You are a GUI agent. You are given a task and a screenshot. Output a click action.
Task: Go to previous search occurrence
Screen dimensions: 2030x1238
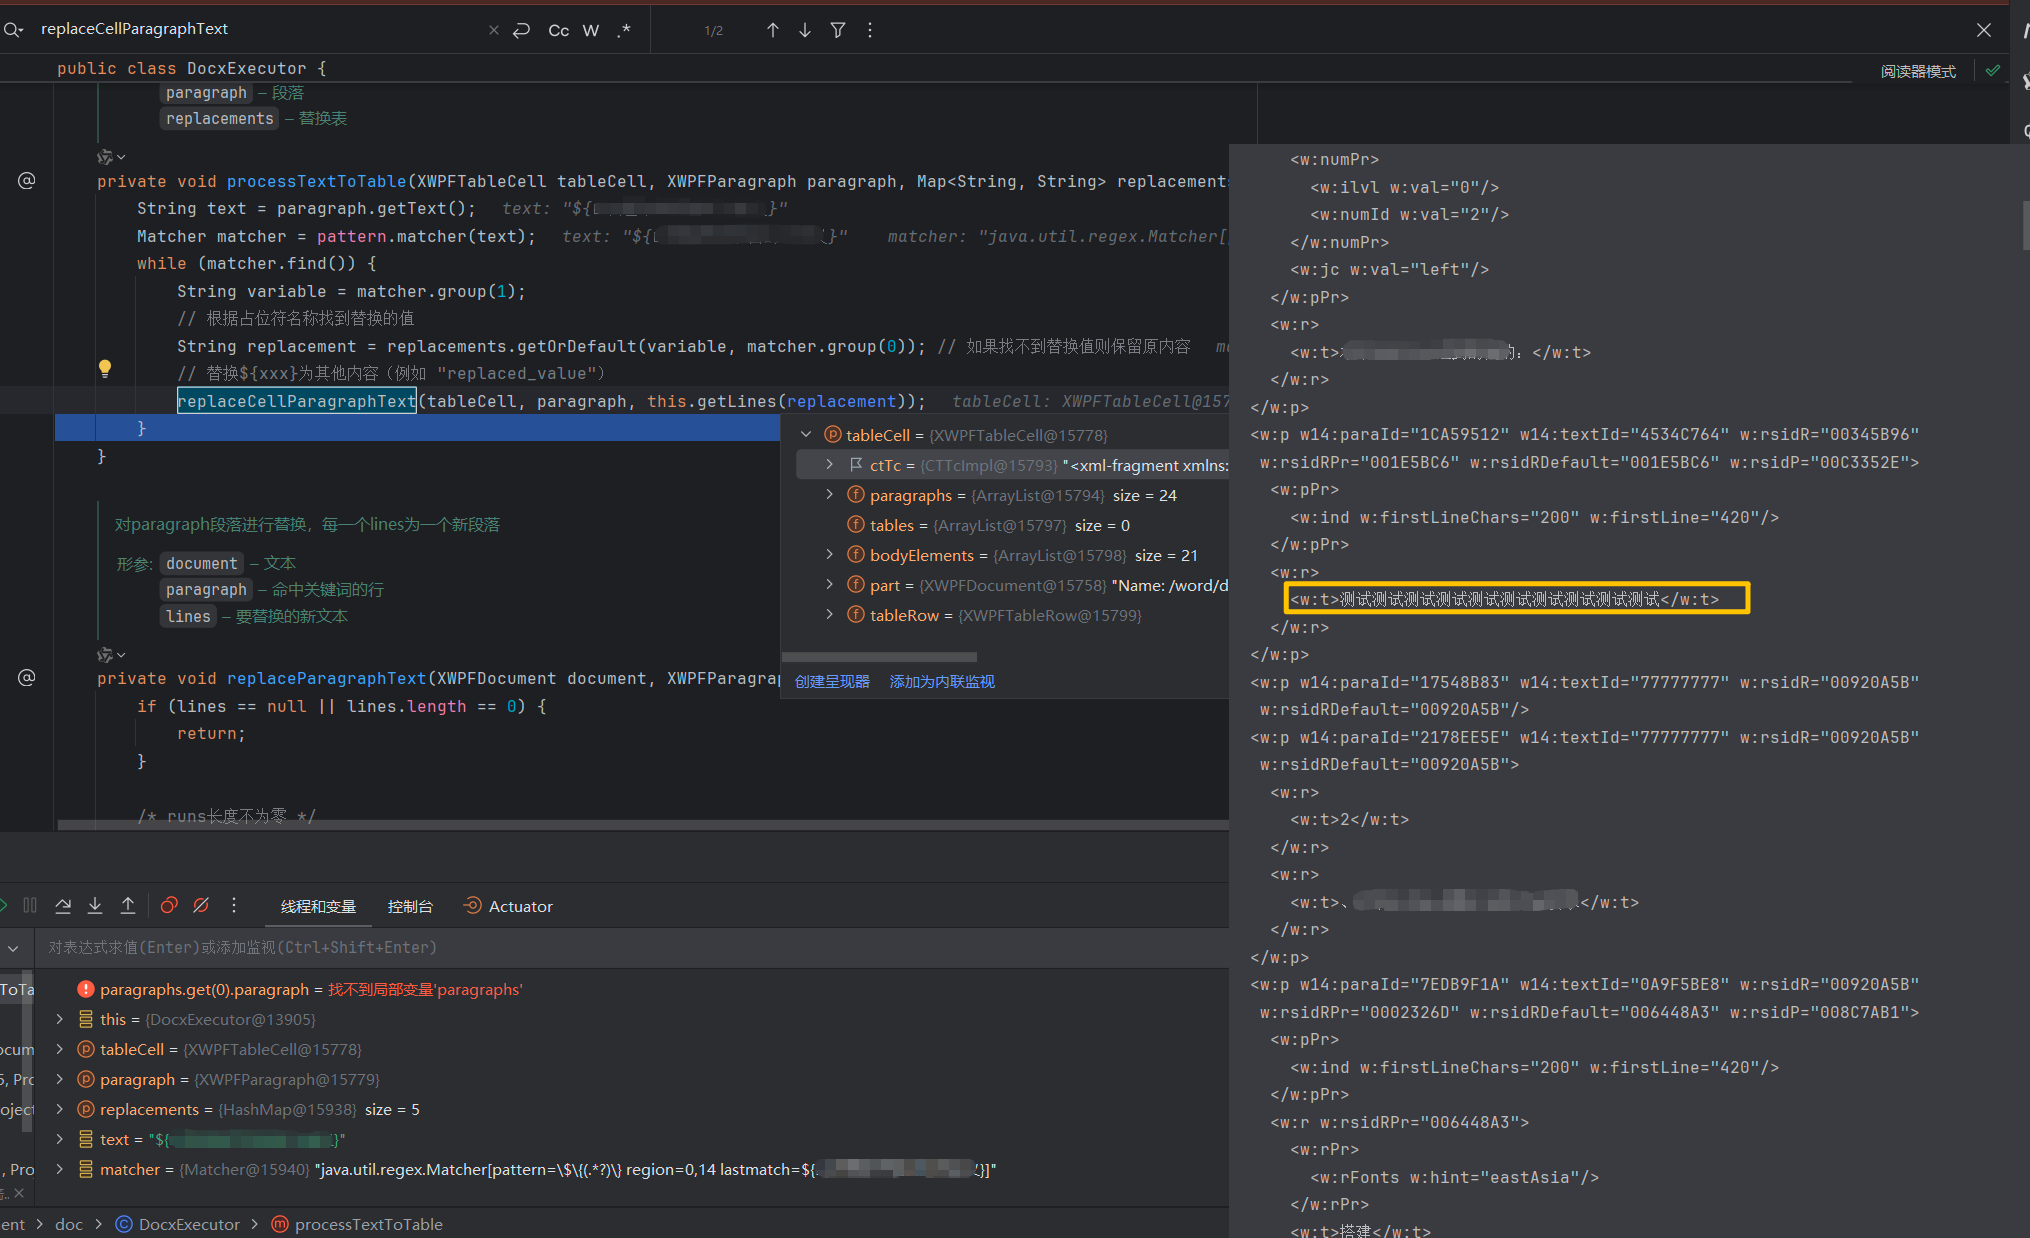[772, 30]
